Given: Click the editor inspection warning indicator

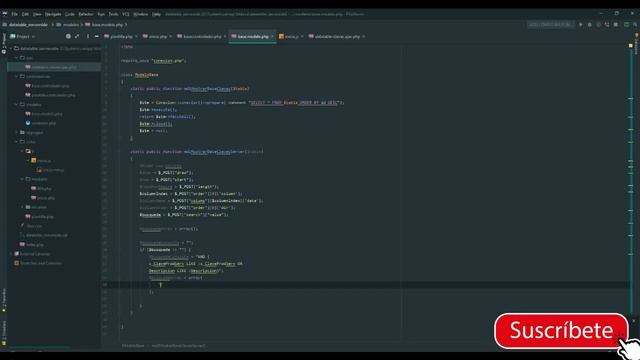Looking at the screenshot, I should (630, 45).
